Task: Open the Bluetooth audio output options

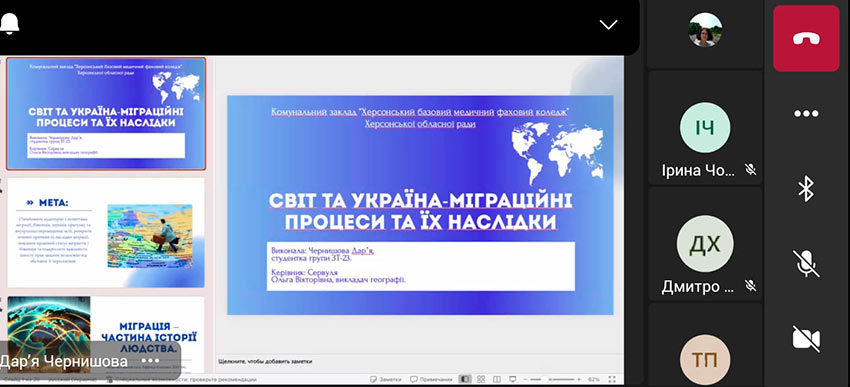Action: click(806, 189)
